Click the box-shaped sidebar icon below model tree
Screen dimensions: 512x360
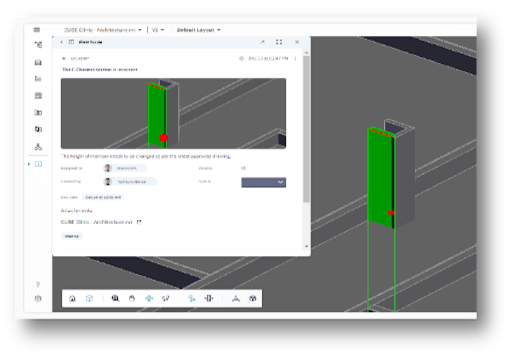pos(38,62)
